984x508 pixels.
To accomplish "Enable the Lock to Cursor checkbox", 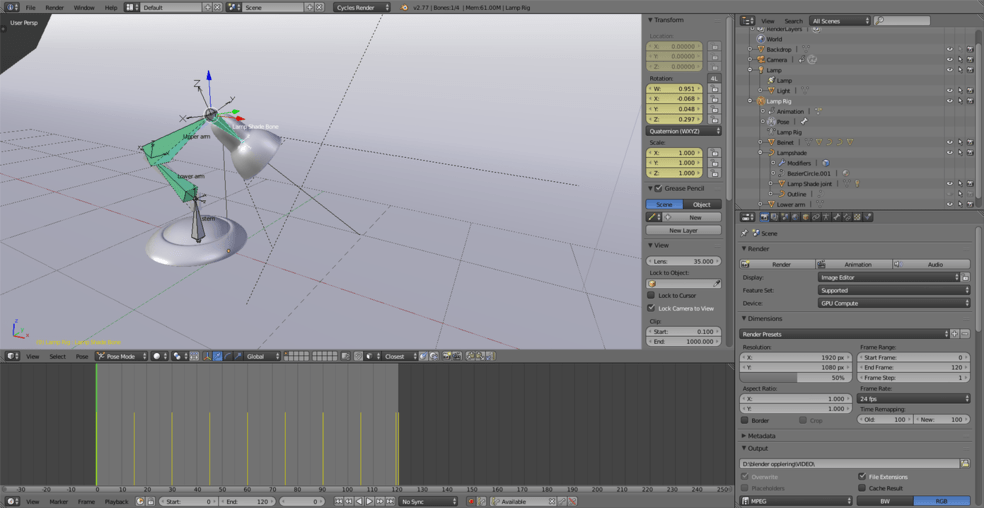I will click(x=651, y=296).
